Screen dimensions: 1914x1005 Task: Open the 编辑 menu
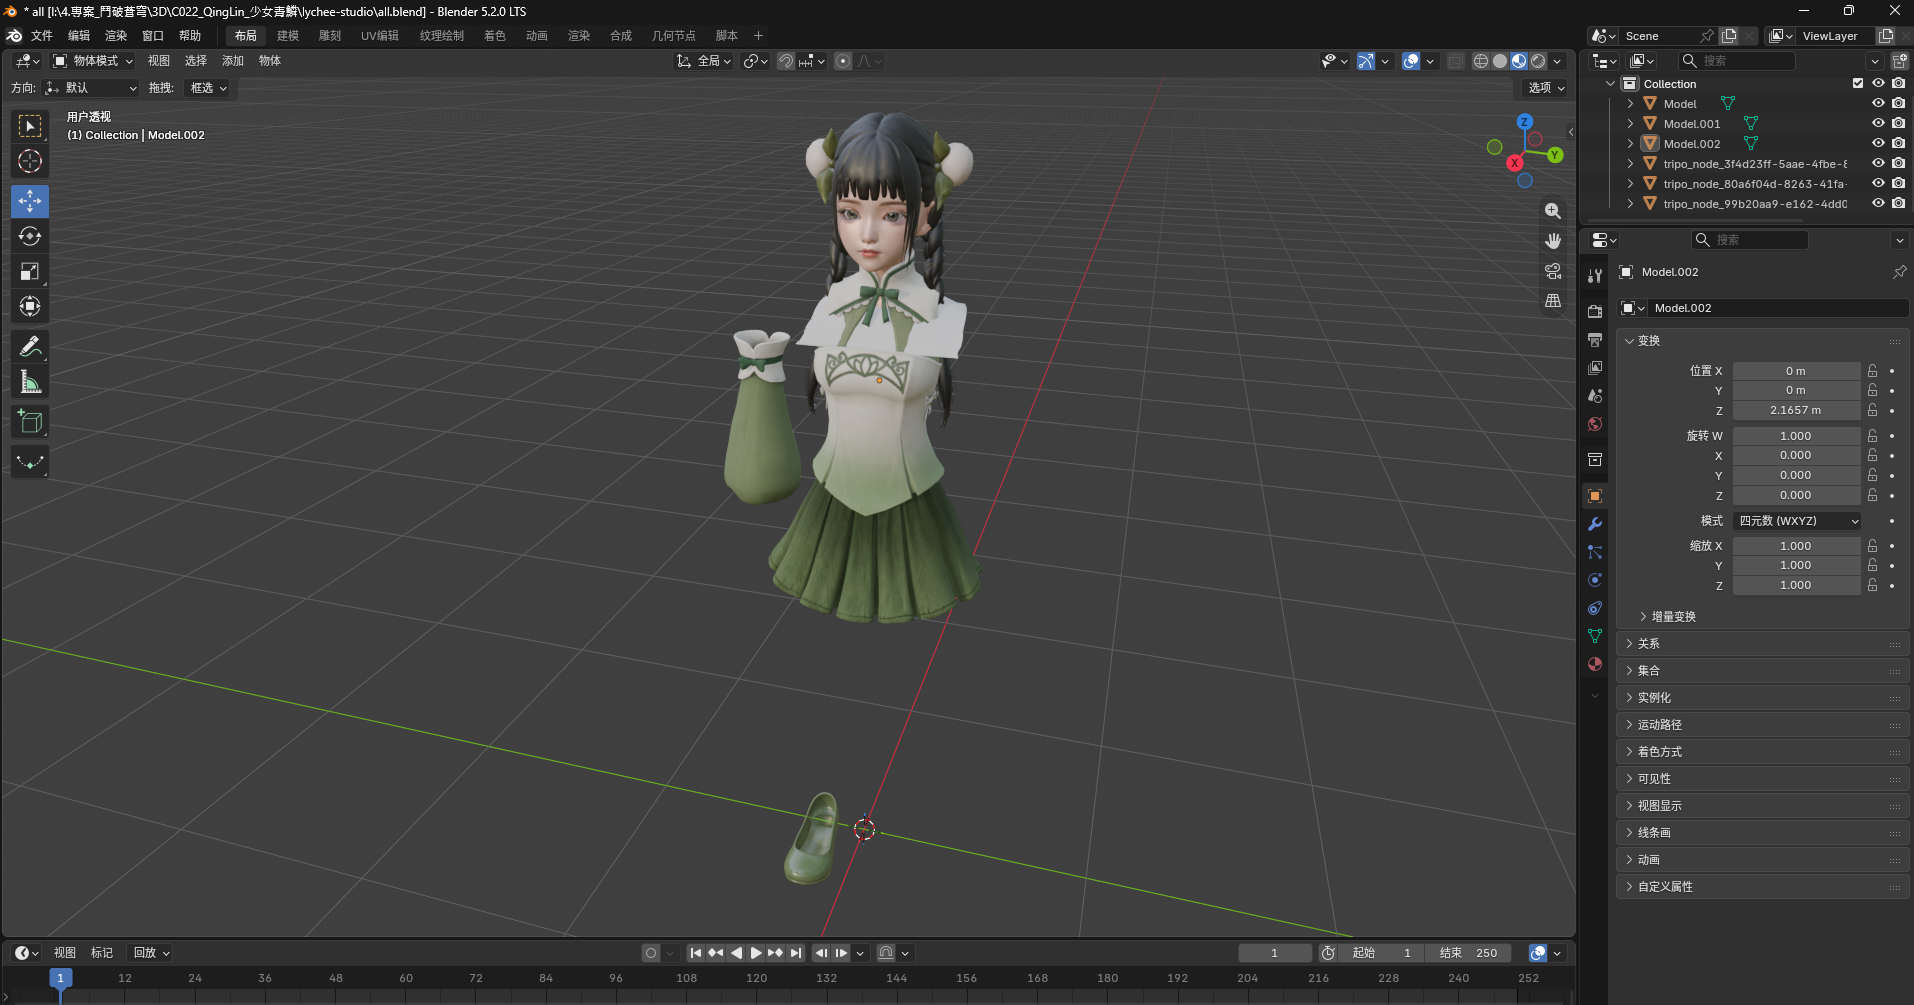pyautogui.click(x=79, y=36)
